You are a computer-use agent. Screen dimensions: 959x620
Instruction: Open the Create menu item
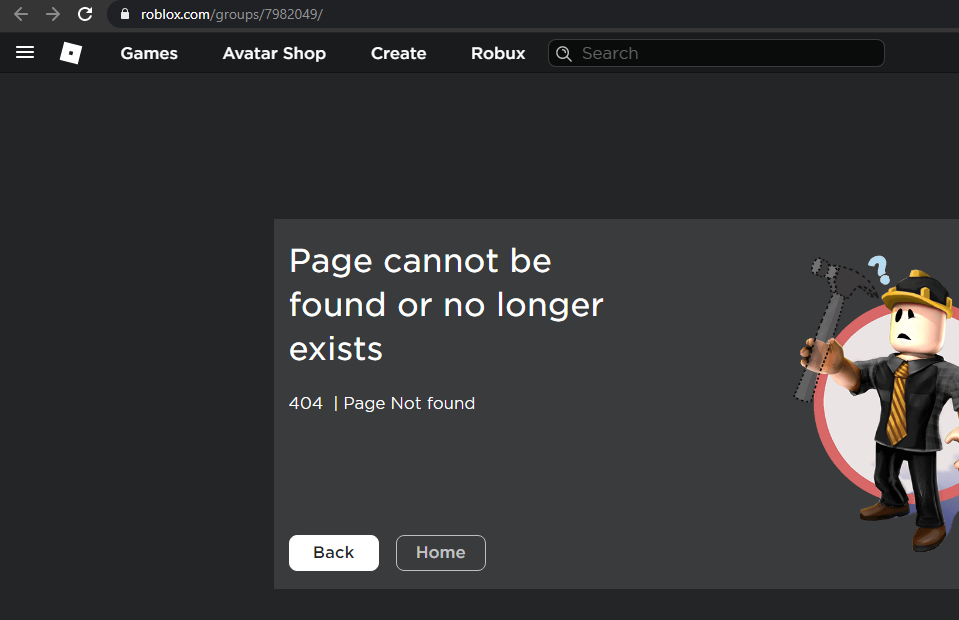coord(399,53)
